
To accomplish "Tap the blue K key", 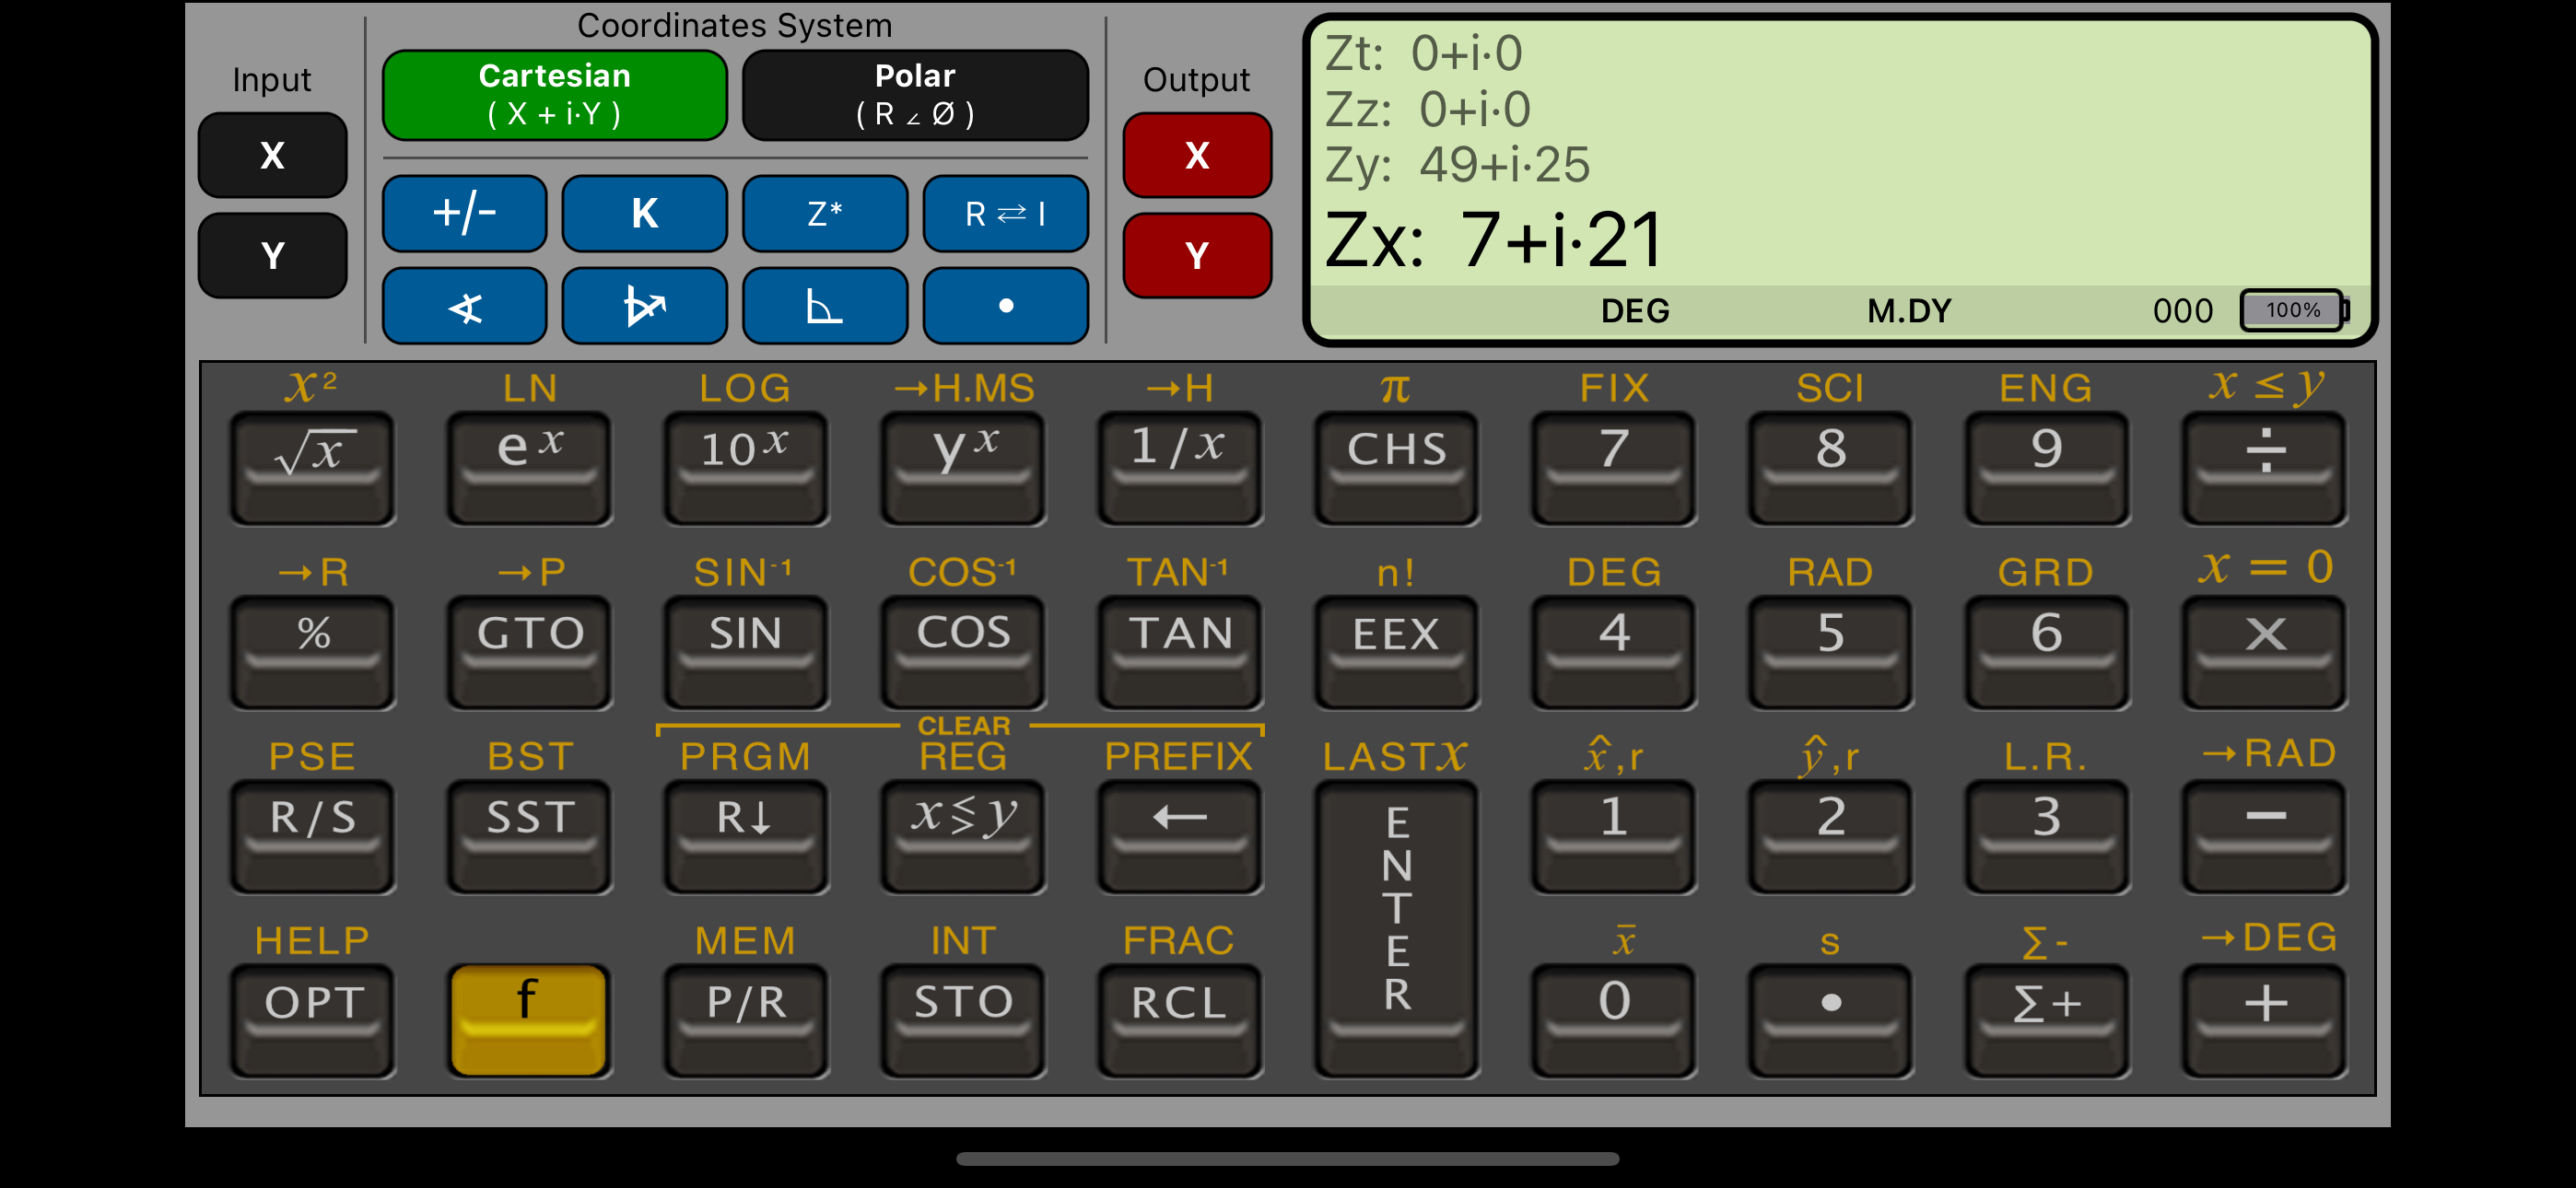I will [644, 213].
